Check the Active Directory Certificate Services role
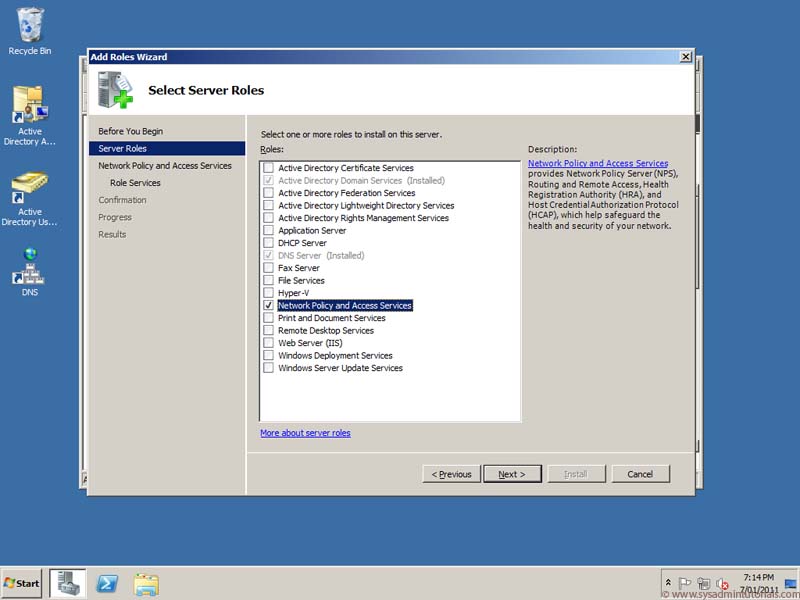 [268, 168]
